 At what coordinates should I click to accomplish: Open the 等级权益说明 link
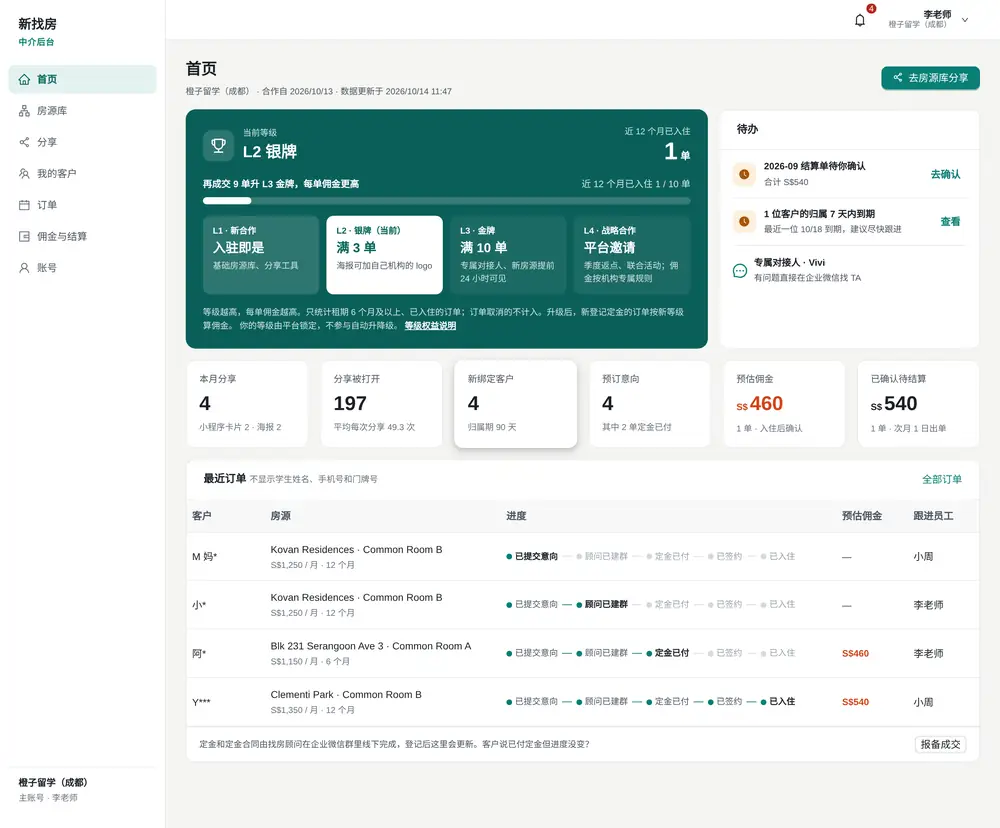pos(430,326)
